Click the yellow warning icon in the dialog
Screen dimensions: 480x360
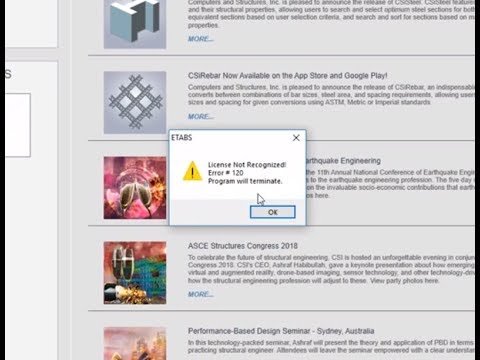click(x=192, y=171)
